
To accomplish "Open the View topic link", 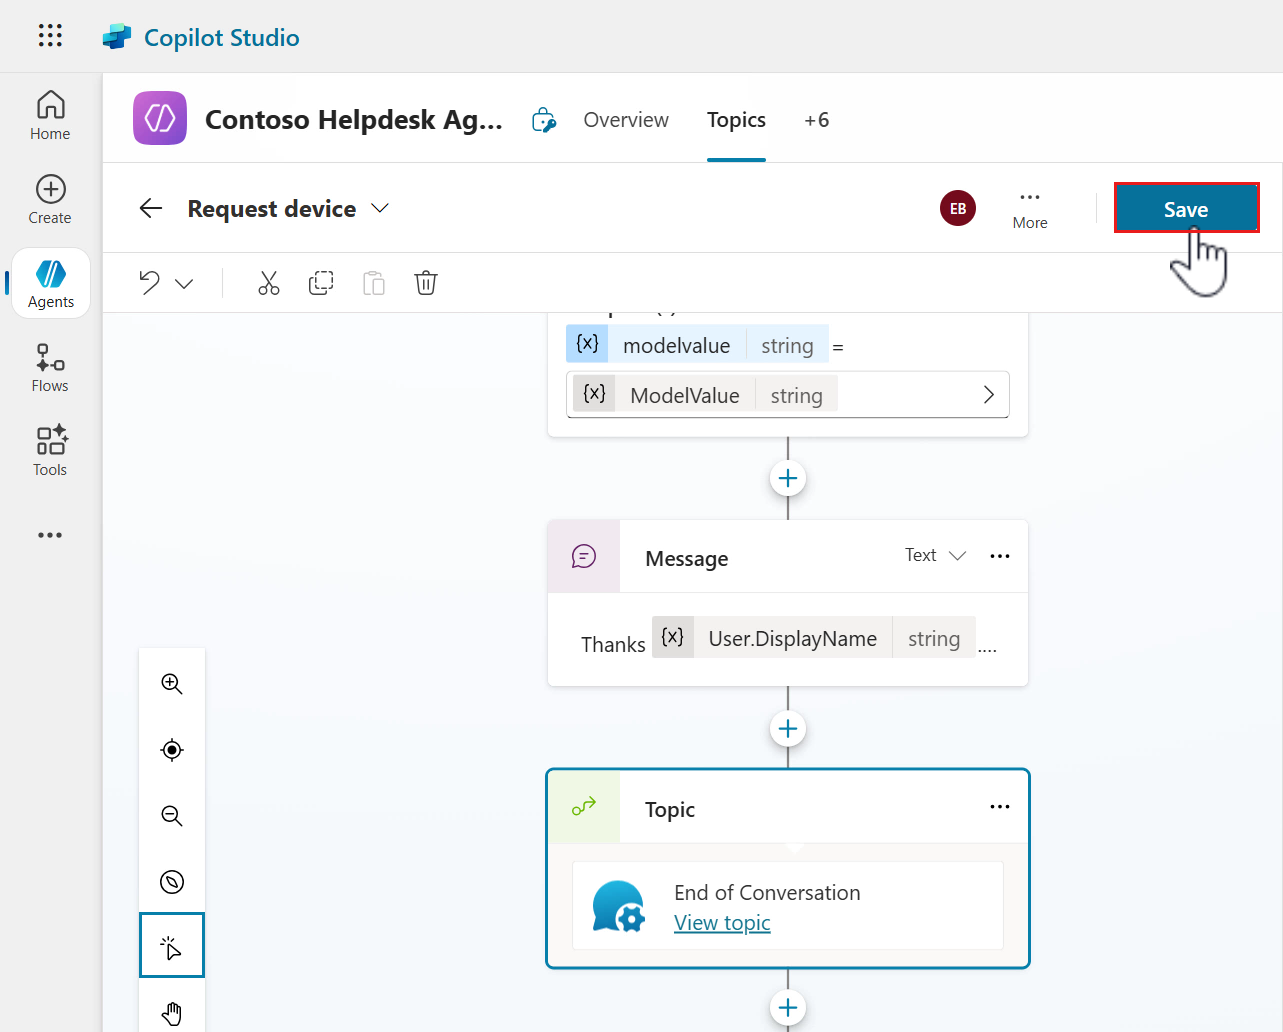I will coord(722,923).
